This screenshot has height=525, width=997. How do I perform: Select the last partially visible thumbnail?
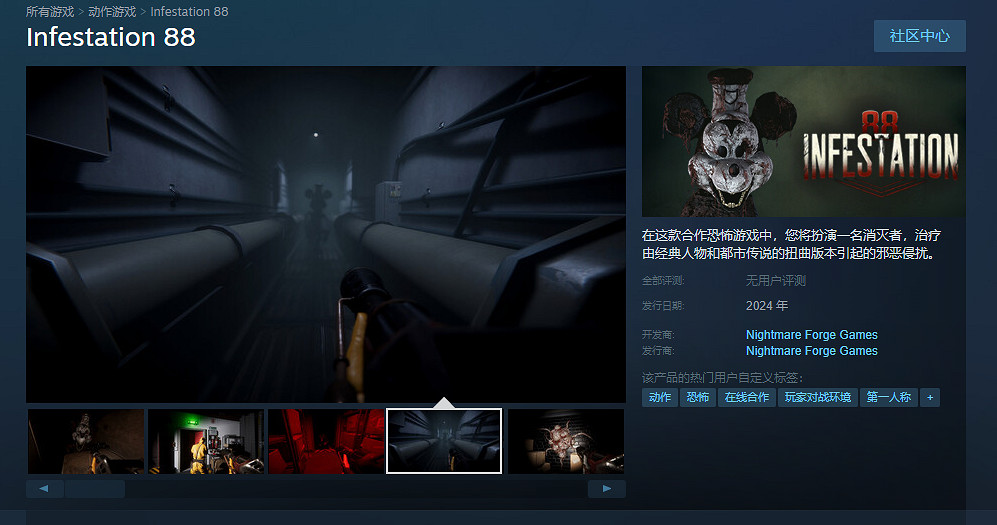tap(566, 441)
